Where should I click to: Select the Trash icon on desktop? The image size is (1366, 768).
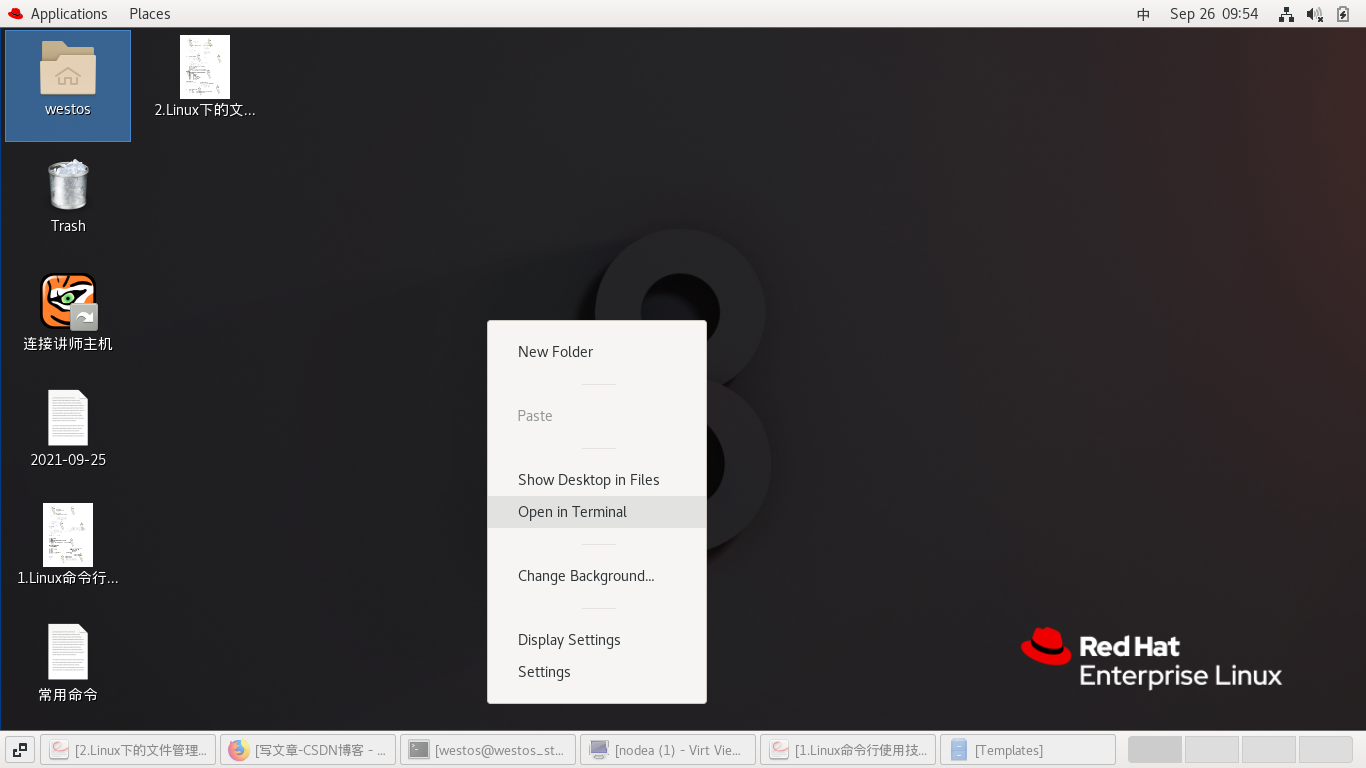click(x=68, y=185)
